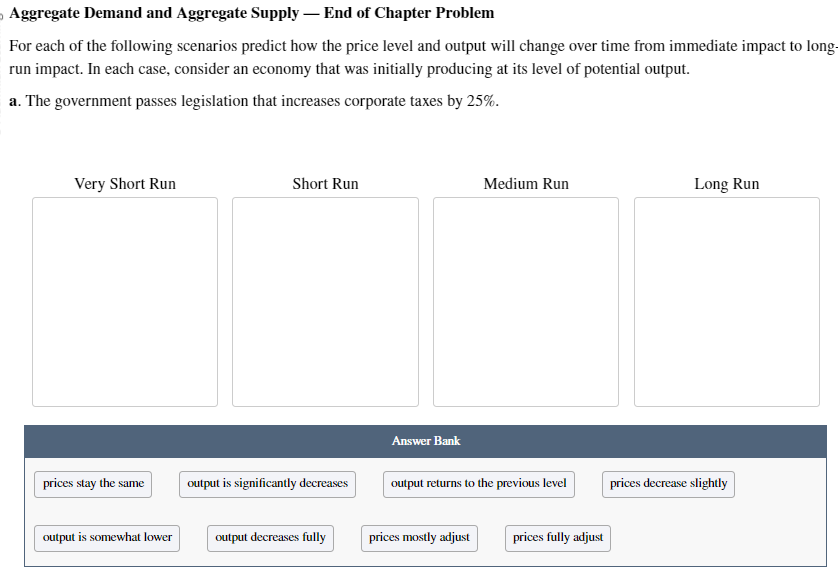Viewport: 838px width, 582px height.
Task: Click the Long Run column label
Action: point(726,183)
